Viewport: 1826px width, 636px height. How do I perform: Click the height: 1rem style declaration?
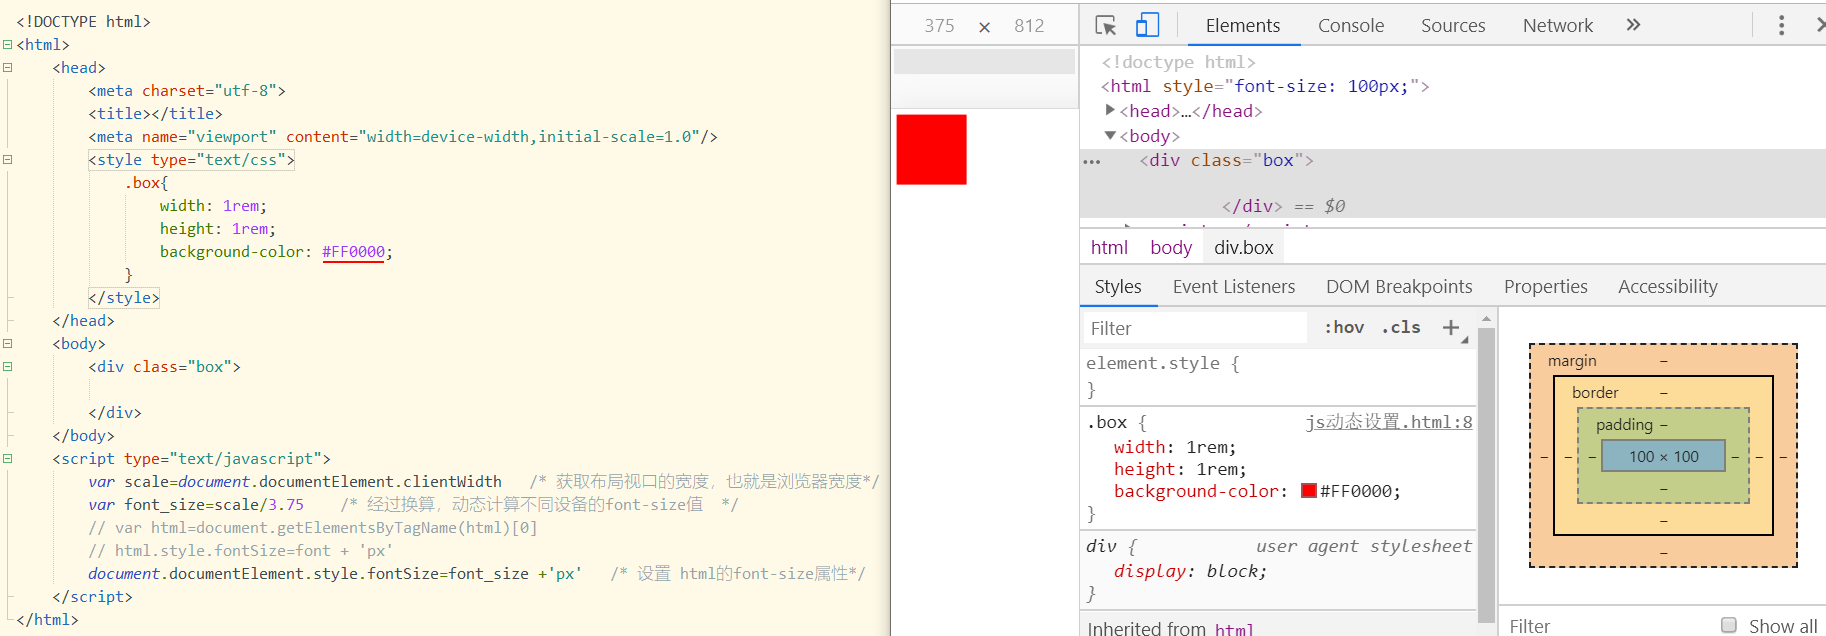click(1180, 469)
